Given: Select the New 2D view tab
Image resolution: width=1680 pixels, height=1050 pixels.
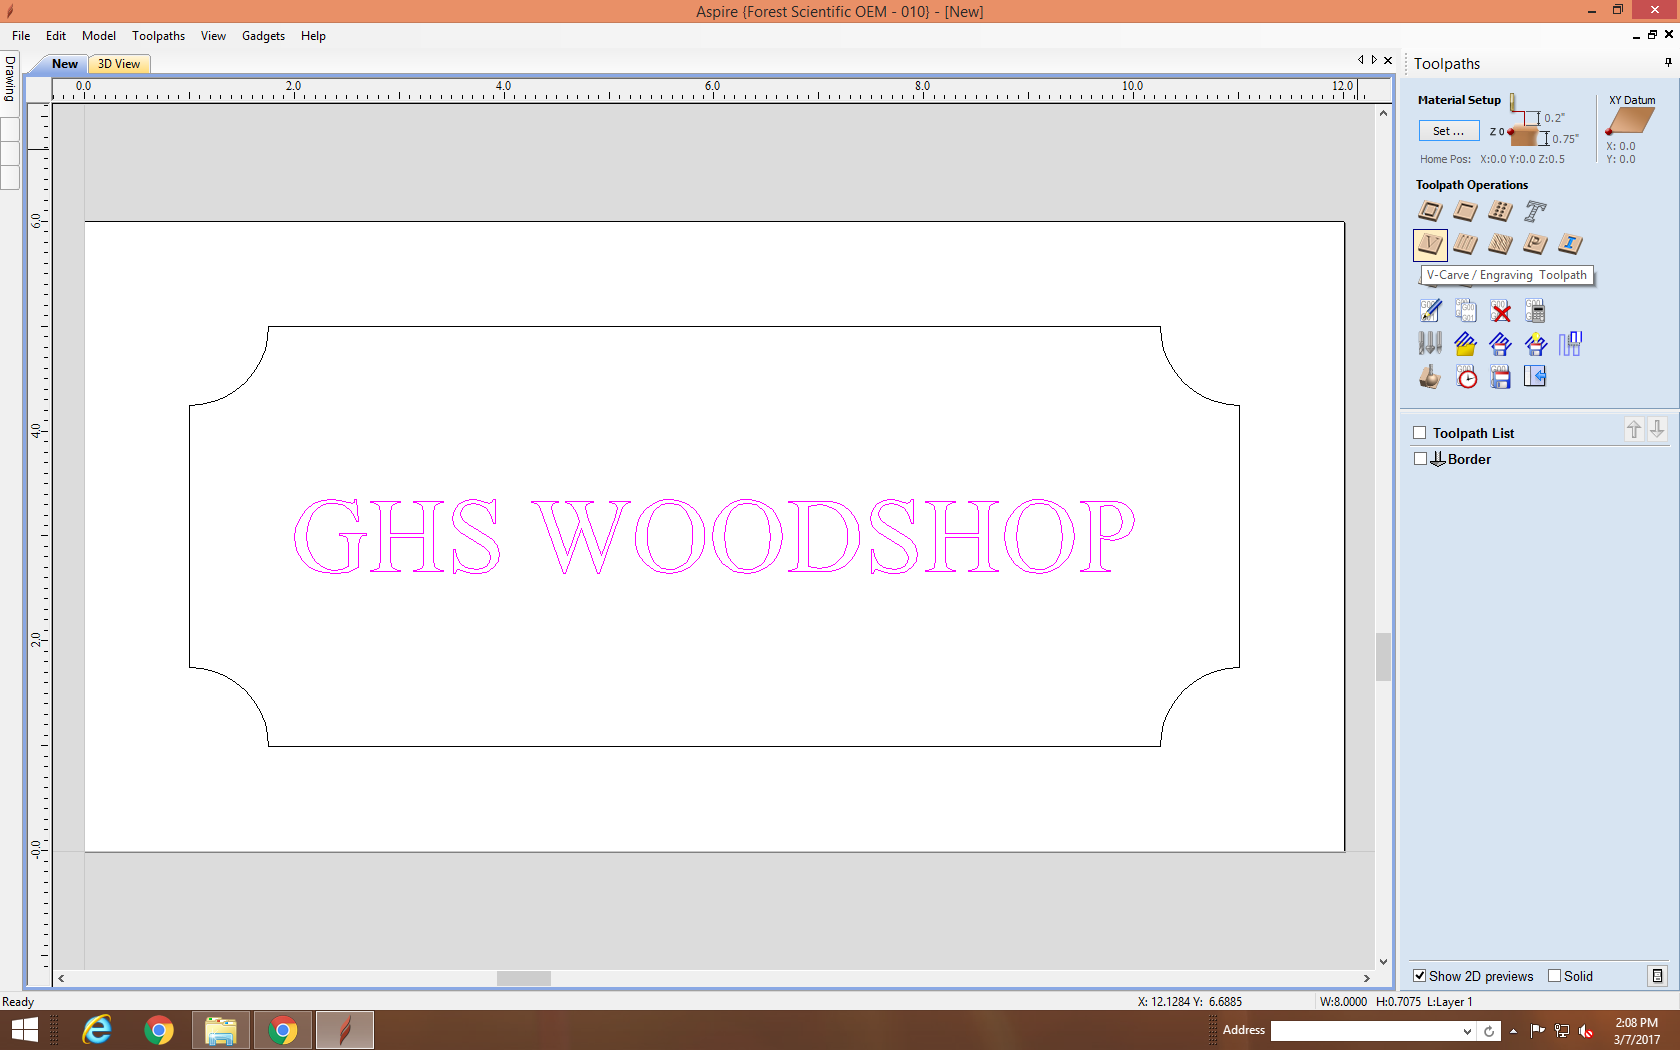Looking at the screenshot, I should (x=65, y=64).
